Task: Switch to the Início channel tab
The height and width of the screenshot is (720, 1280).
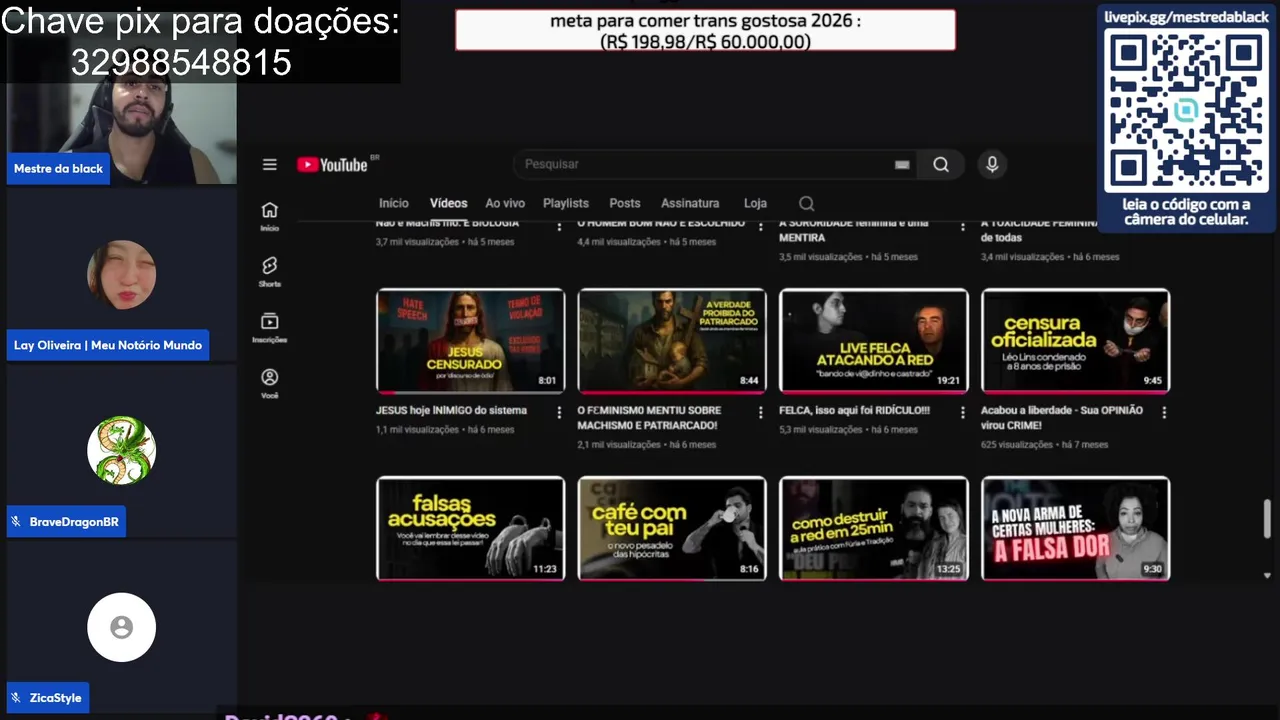Action: point(393,203)
